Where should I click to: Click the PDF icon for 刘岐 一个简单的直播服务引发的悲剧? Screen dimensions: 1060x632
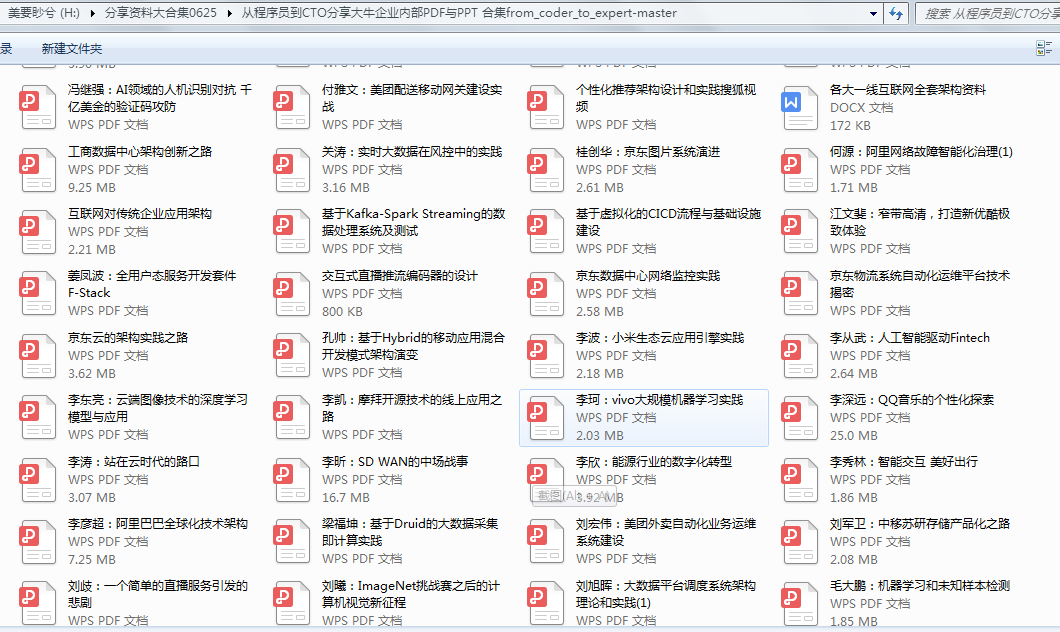click(38, 603)
